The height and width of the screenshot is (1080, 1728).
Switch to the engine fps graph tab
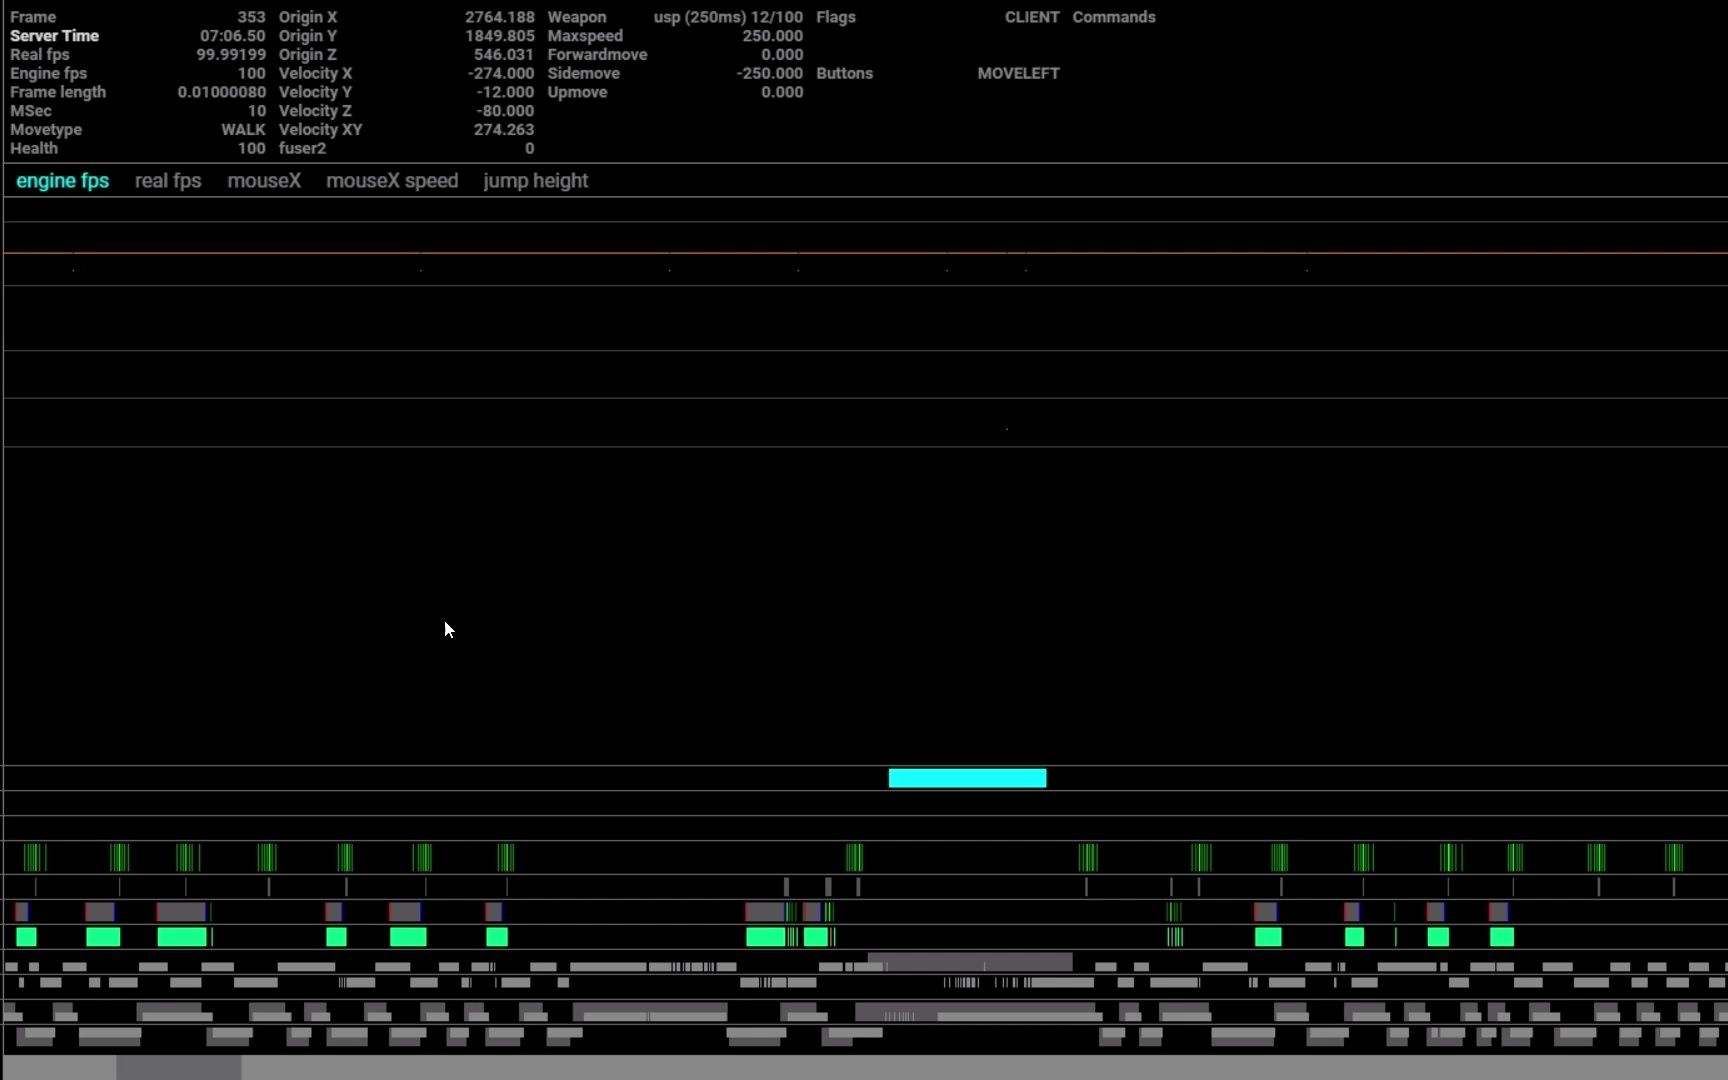coord(62,181)
